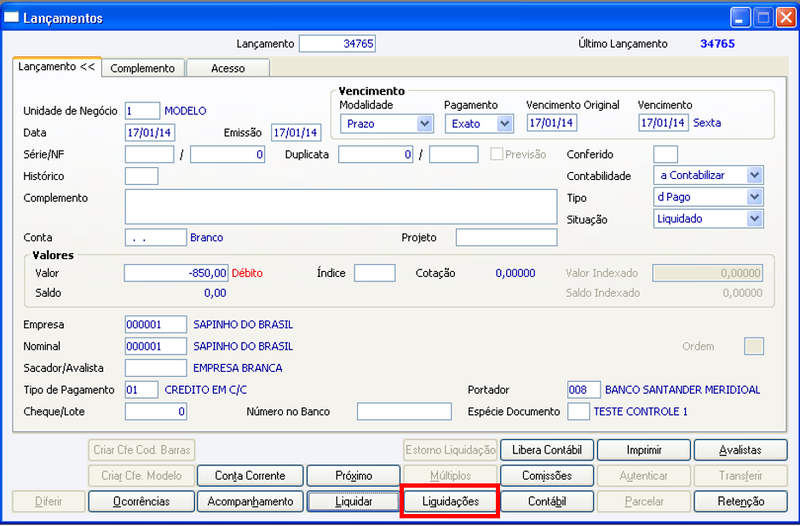The image size is (800, 526).
Task: Focus the Histórico code field
Action: coord(141,176)
